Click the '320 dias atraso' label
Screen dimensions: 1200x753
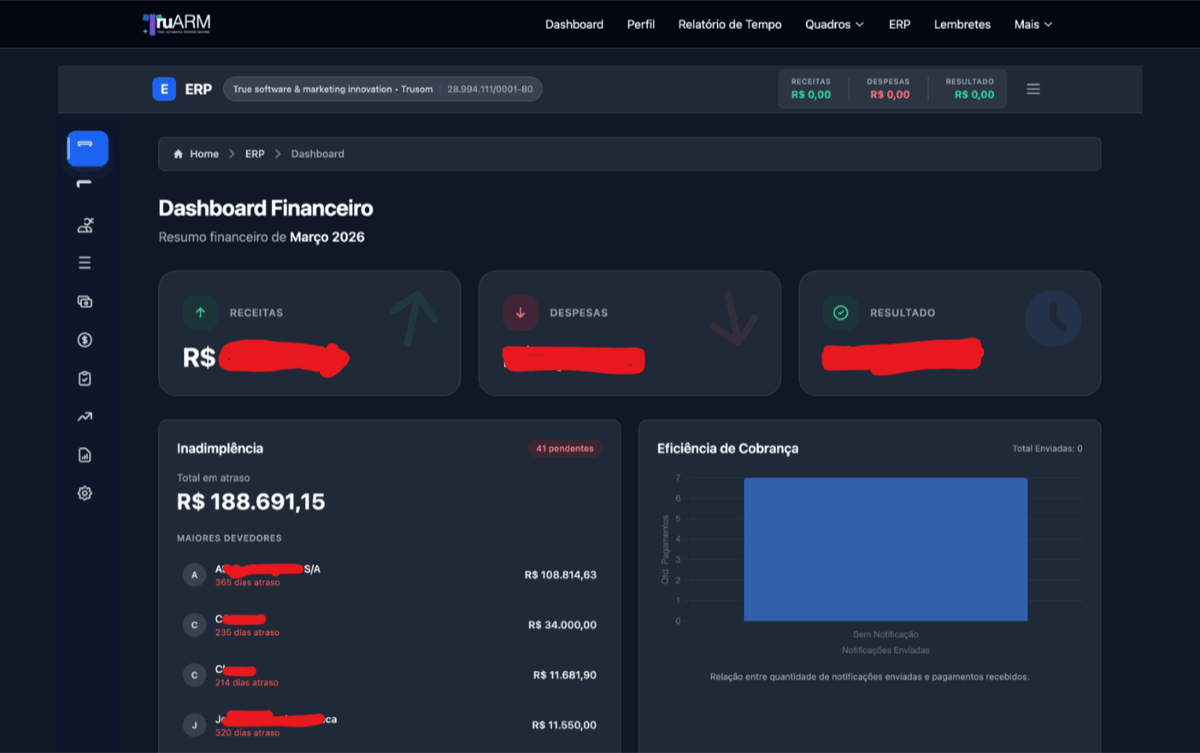pyautogui.click(x=247, y=733)
